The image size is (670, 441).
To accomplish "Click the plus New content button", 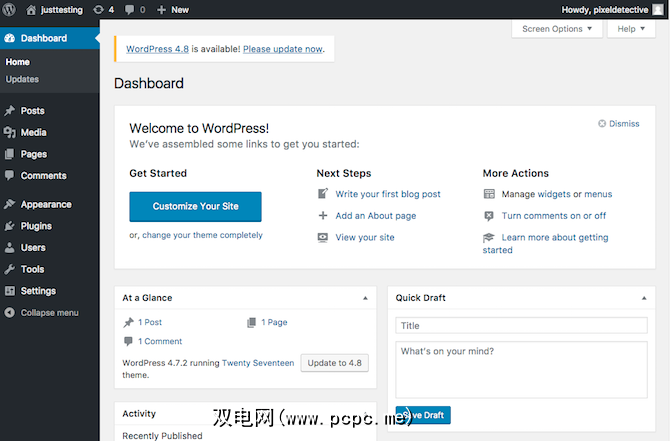I will (173, 9).
